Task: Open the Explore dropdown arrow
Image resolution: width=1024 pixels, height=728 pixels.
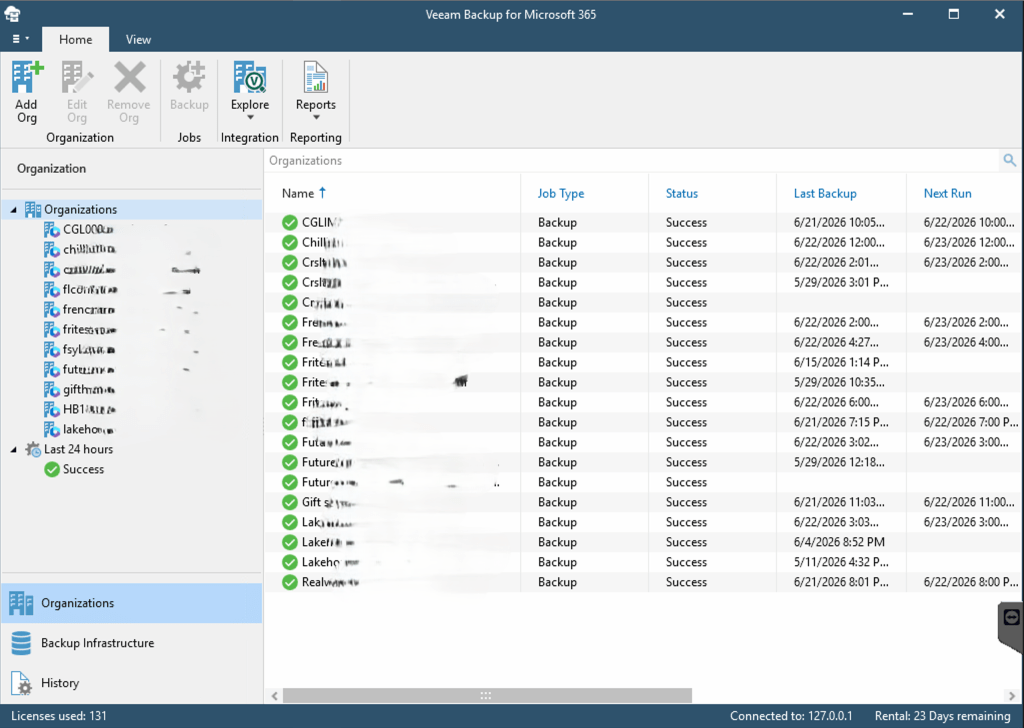Action: click(x=250, y=118)
